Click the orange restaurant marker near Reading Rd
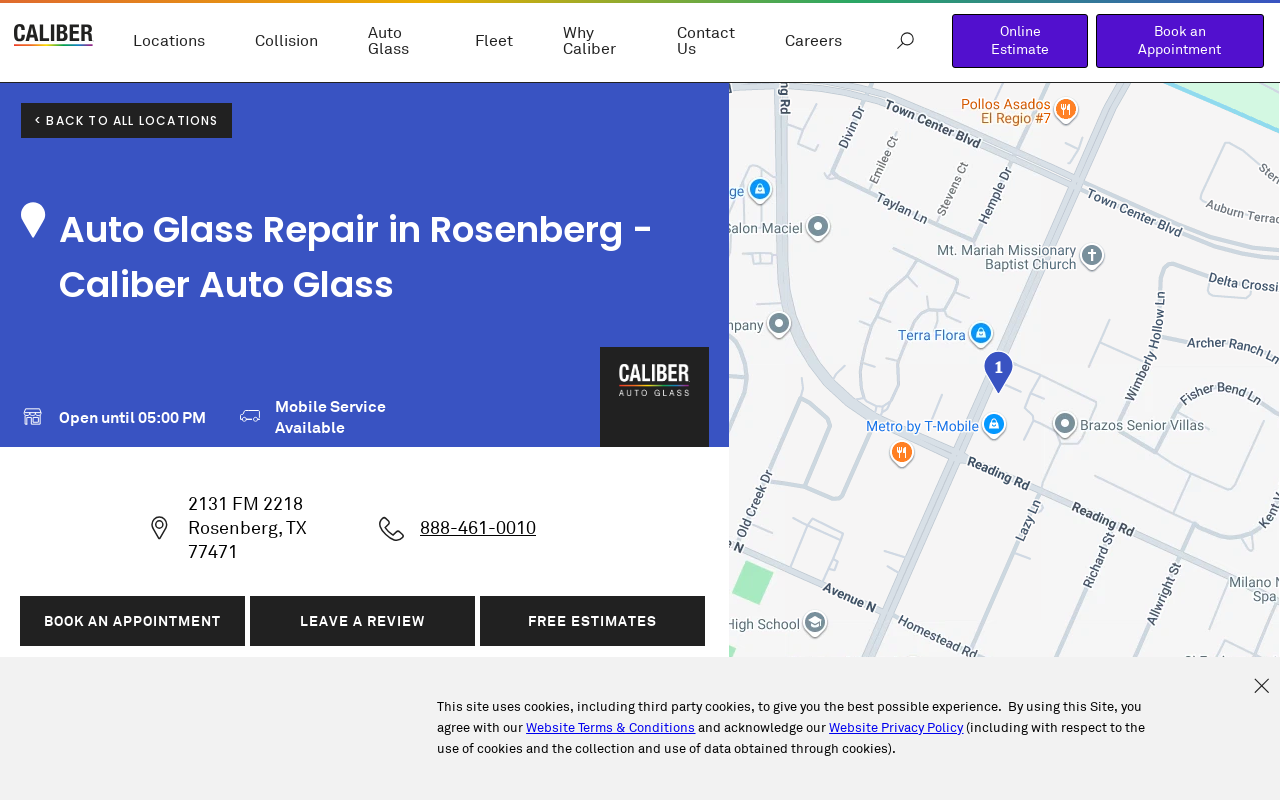Screen dimensions: 1280x800 pyautogui.click(x=902, y=453)
